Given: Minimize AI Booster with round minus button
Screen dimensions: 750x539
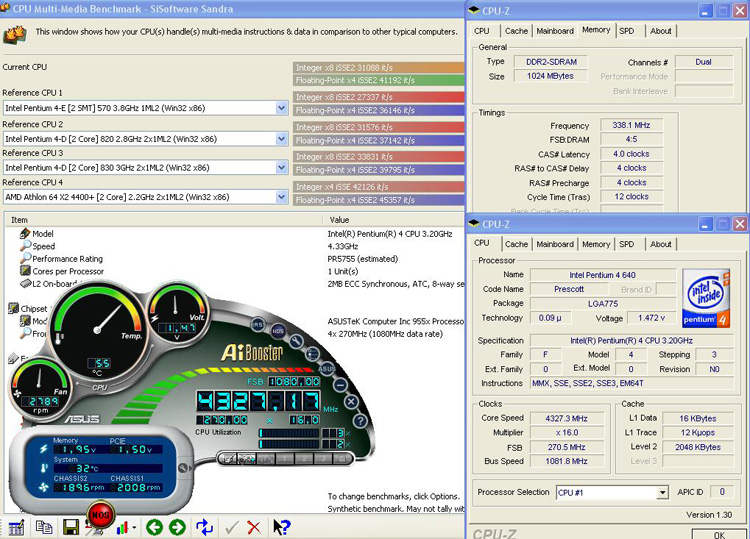Looking at the screenshot, I should 341,385.
